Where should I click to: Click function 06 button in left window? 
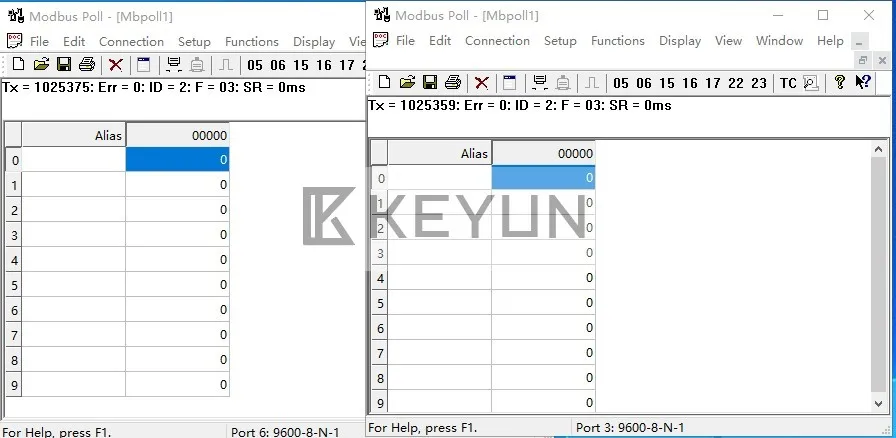coord(278,65)
